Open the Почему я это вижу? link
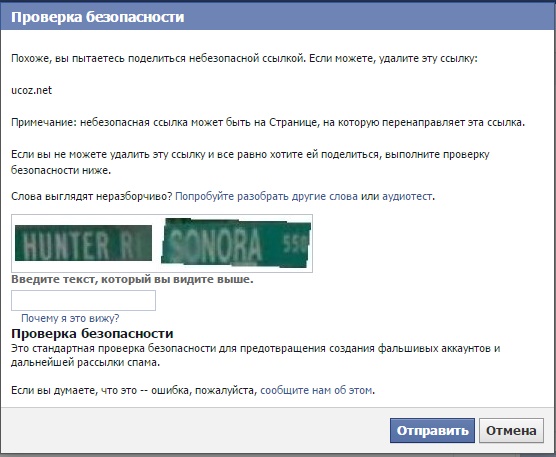Viewport: 556px width, 457px height. pos(70,318)
